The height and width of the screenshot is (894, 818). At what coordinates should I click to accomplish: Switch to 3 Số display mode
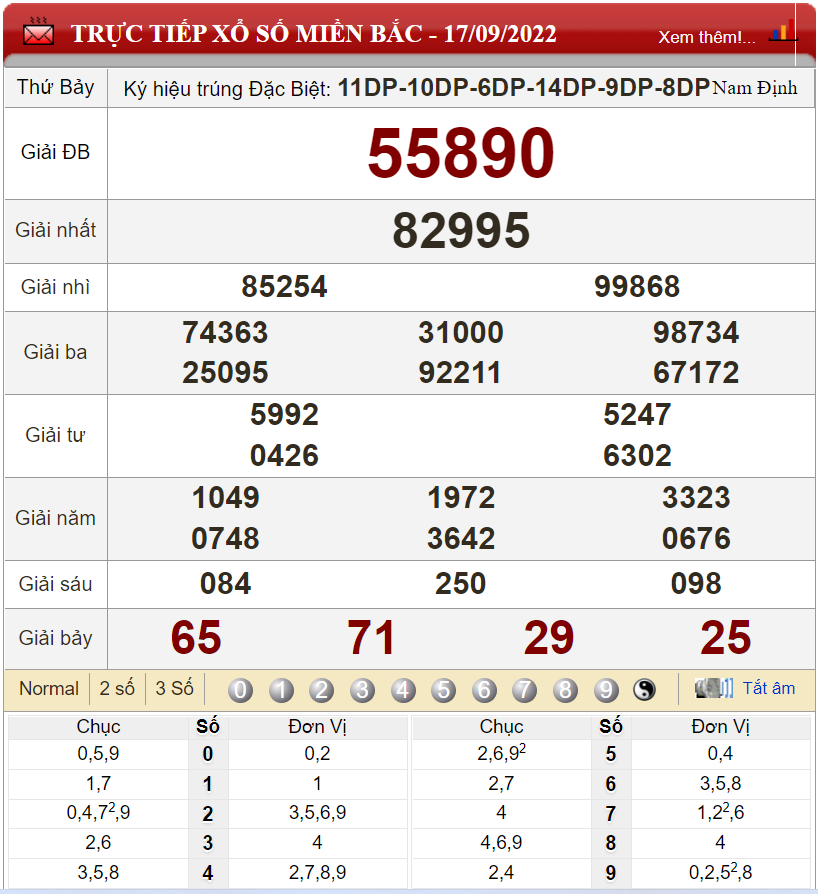(x=174, y=689)
